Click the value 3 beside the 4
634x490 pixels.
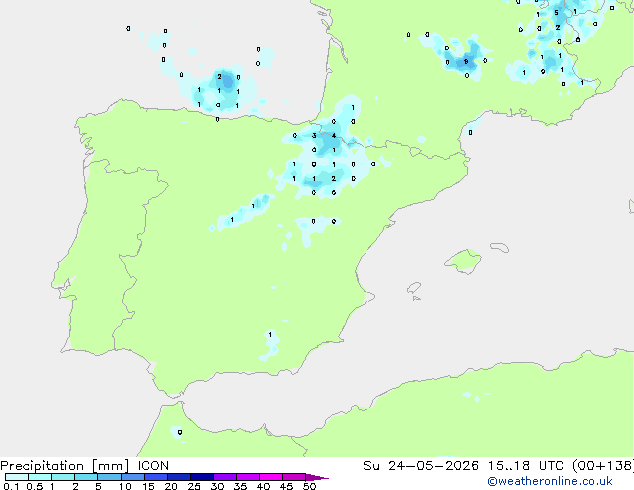click(x=314, y=135)
